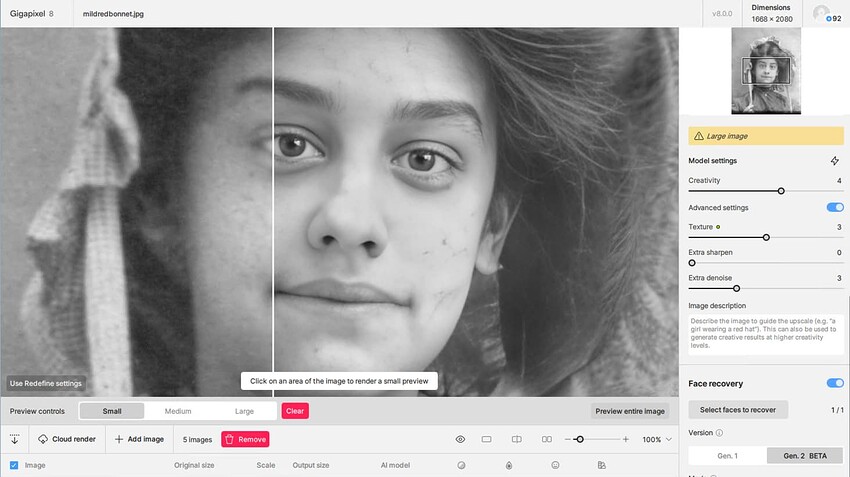Screen dimensions: 850x477
Task: Switch to split slider view icon
Action: pos(517,439)
